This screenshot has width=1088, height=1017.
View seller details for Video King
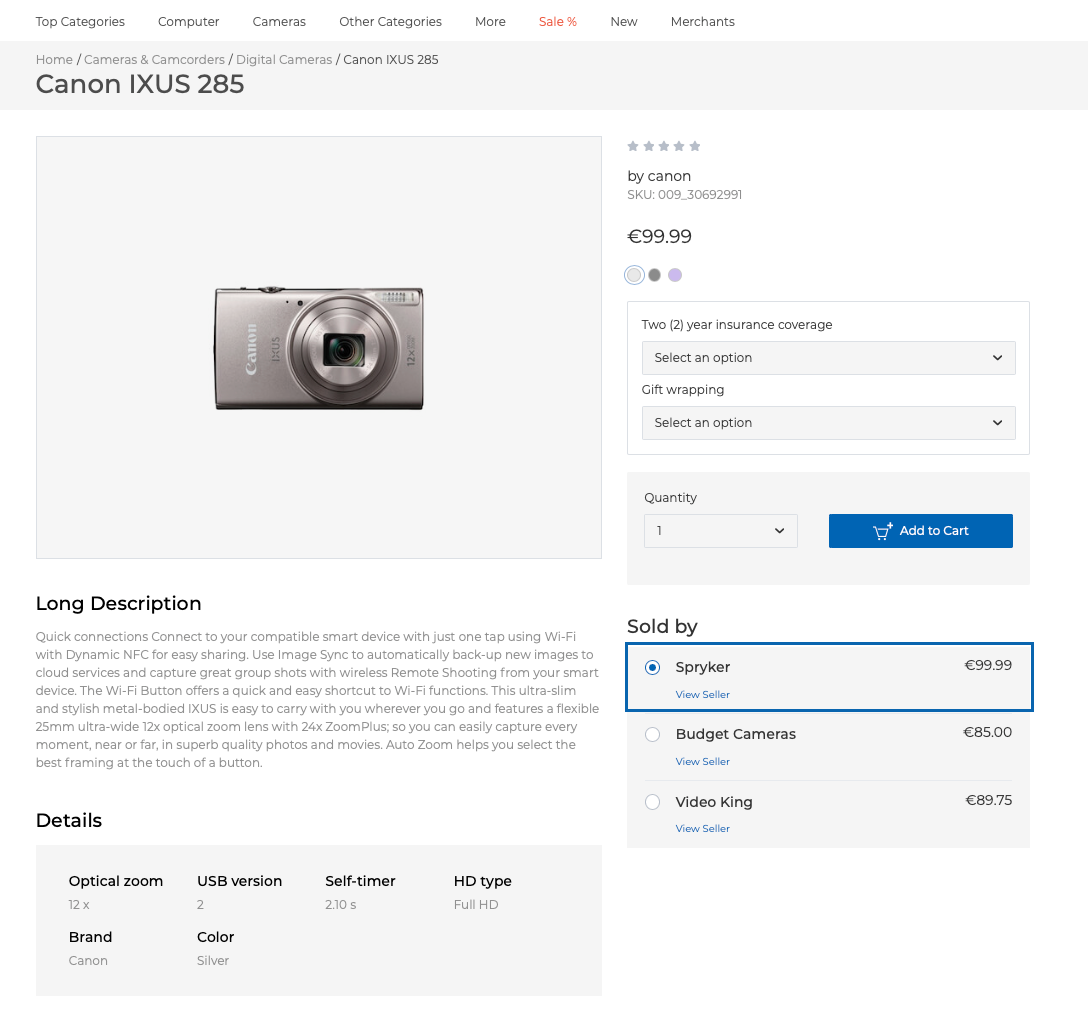[703, 829]
